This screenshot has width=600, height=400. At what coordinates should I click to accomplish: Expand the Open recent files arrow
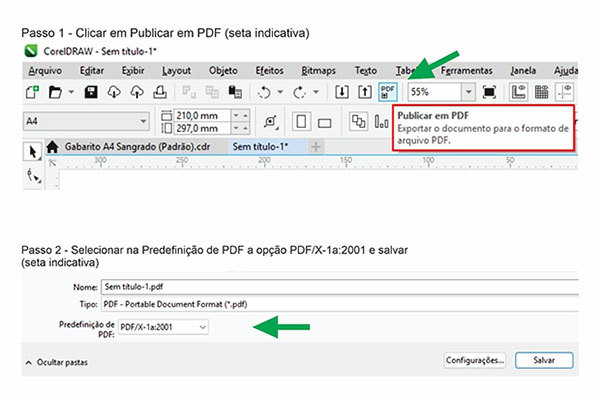[x=71, y=92]
